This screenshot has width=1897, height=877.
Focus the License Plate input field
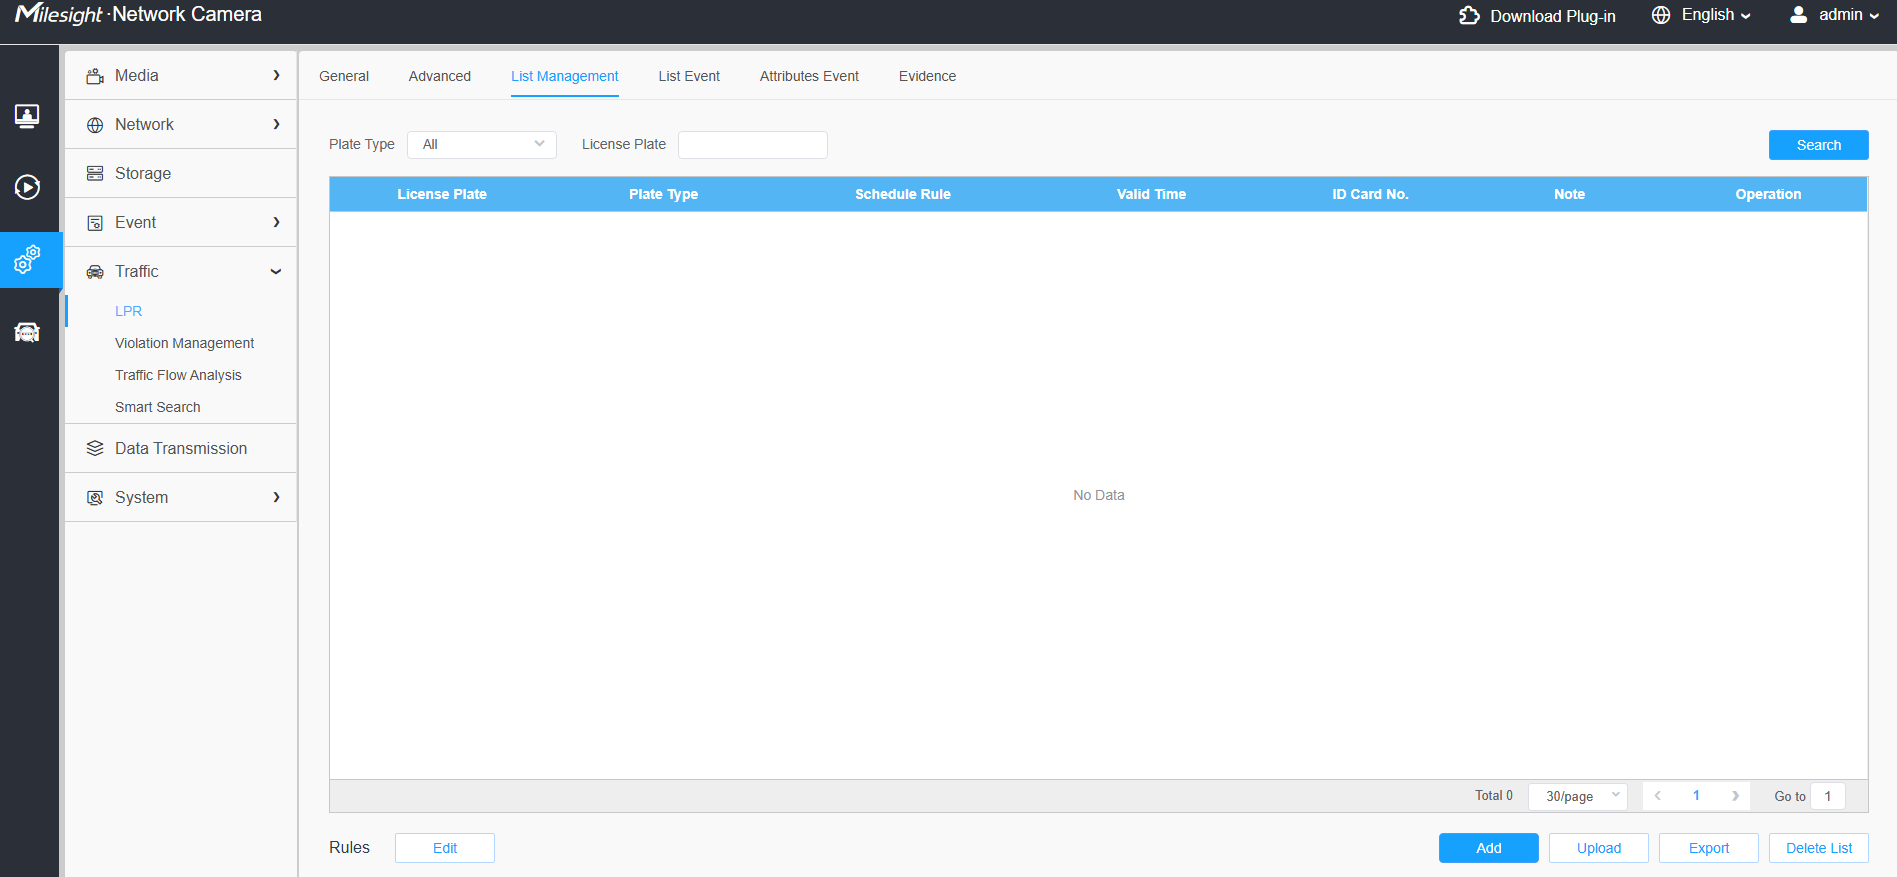pyautogui.click(x=753, y=145)
